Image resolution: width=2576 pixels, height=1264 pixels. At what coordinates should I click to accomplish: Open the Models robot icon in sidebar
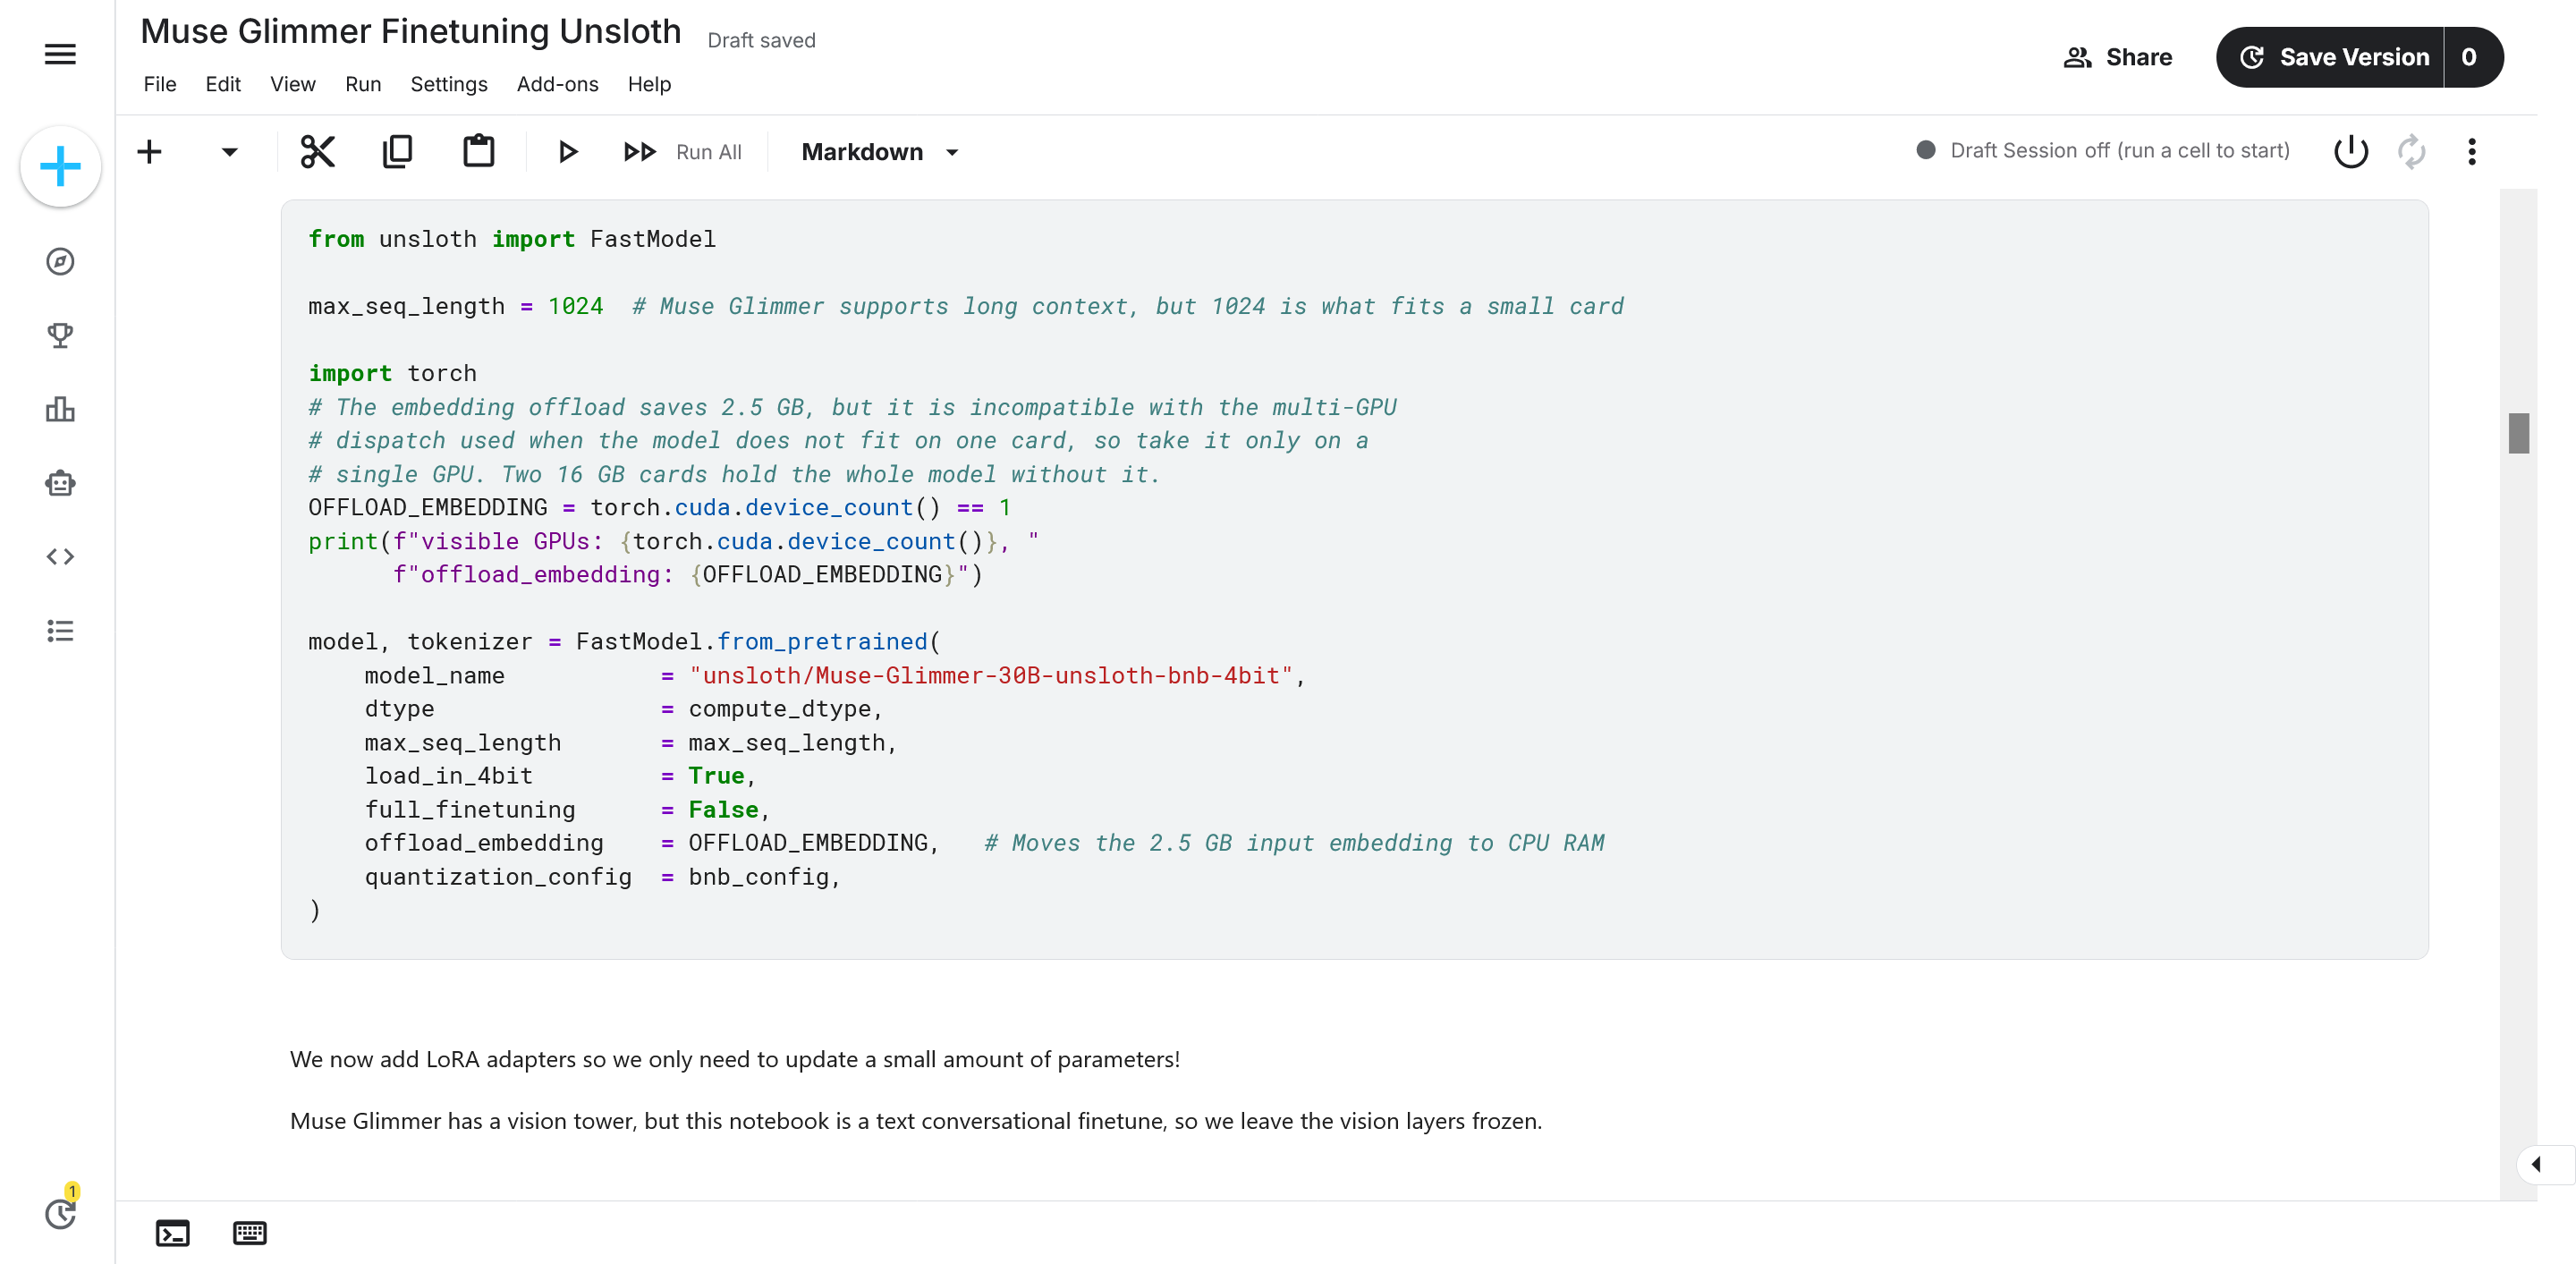60,483
